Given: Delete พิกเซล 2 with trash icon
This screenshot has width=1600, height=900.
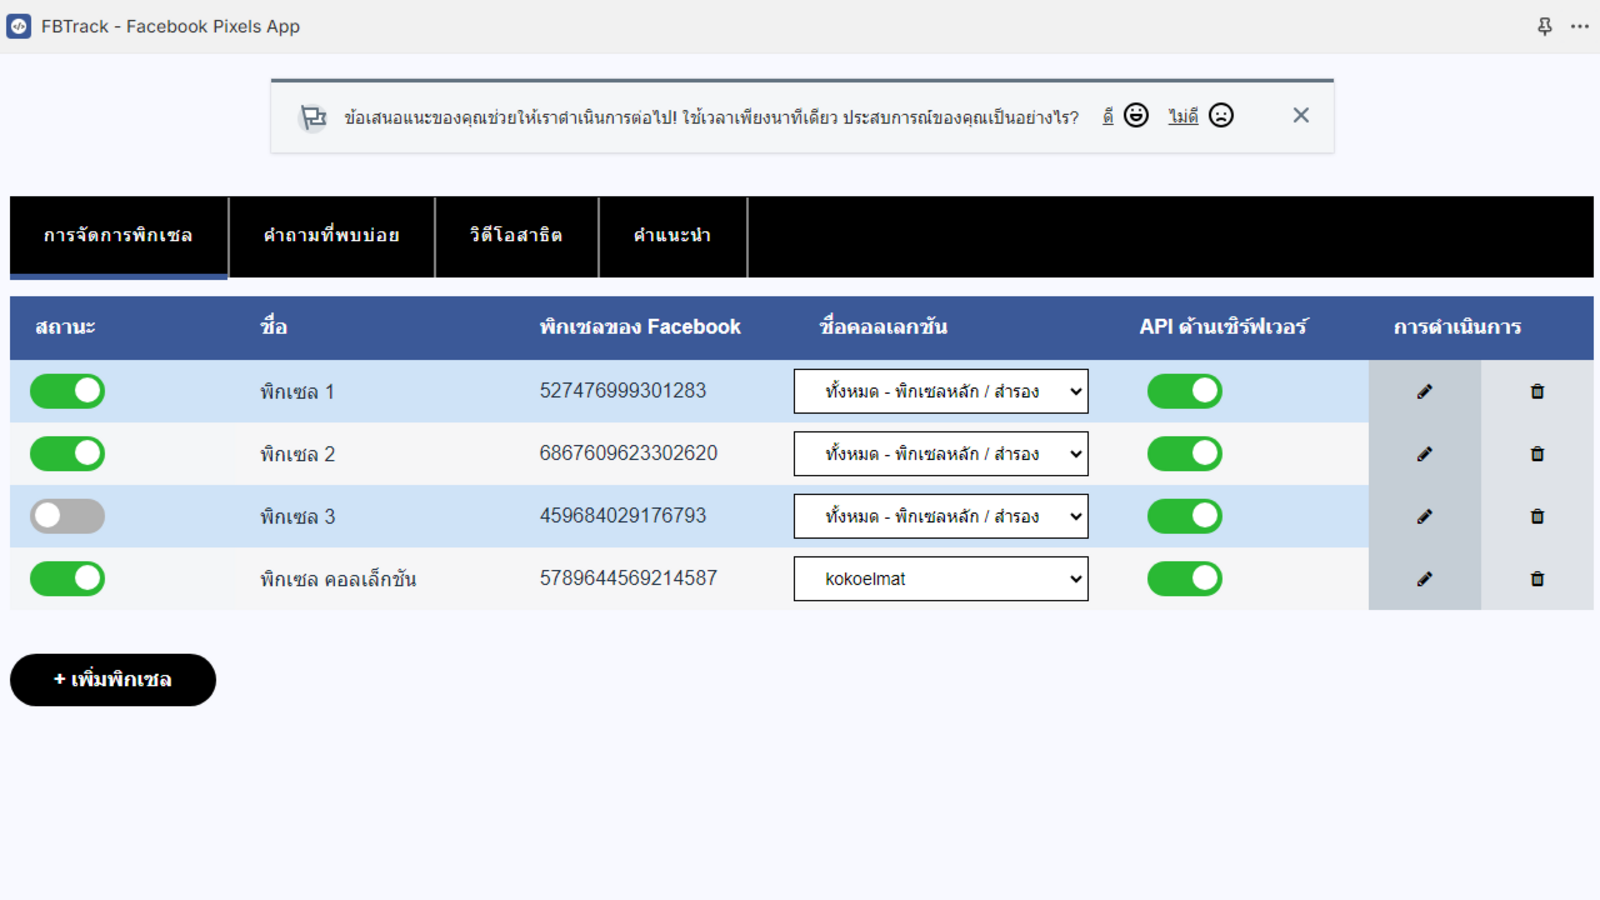Looking at the screenshot, I should coord(1537,454).
